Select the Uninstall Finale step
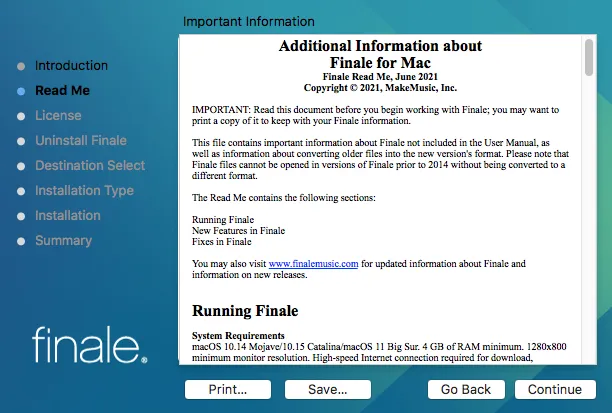 coord(81,141)
